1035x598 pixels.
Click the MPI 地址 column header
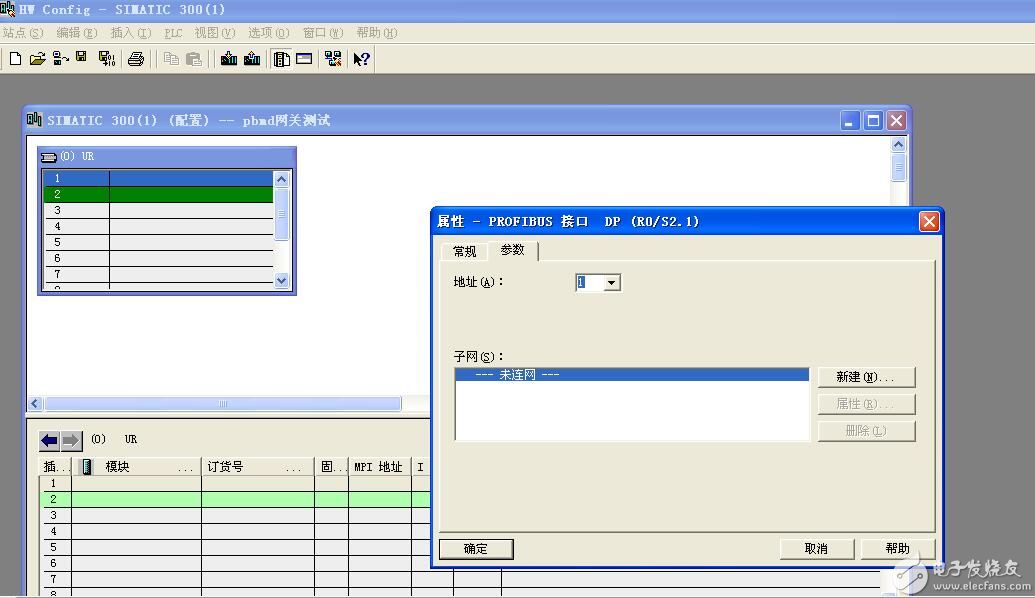[x=380, y=467]
